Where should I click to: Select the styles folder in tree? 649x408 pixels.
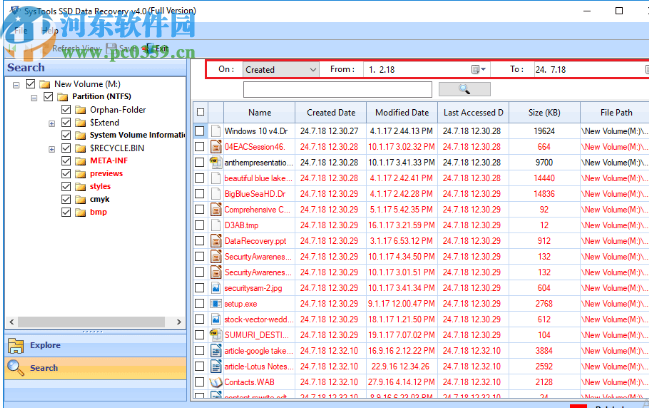pos(100,187)
